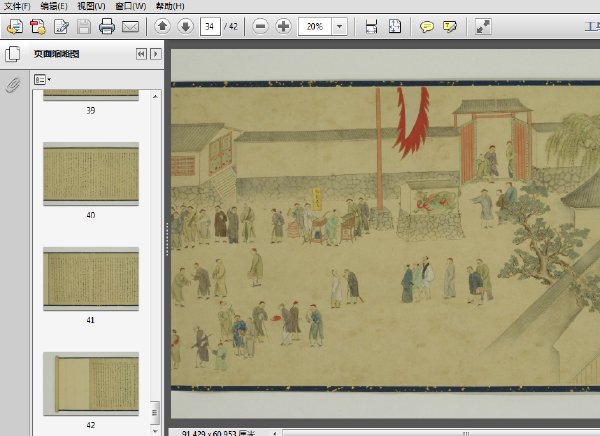
Task: Click the fit one full page icon
Action: point(395,26)
